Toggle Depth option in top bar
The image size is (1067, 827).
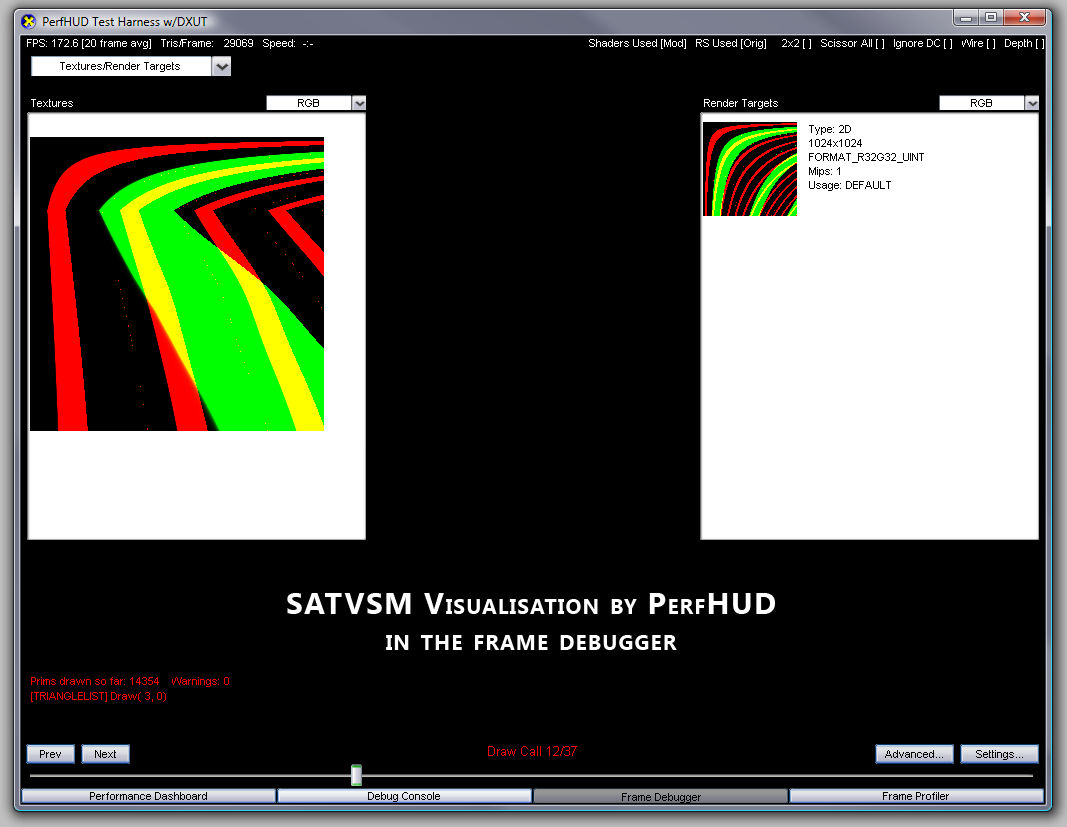(1024, 44)
